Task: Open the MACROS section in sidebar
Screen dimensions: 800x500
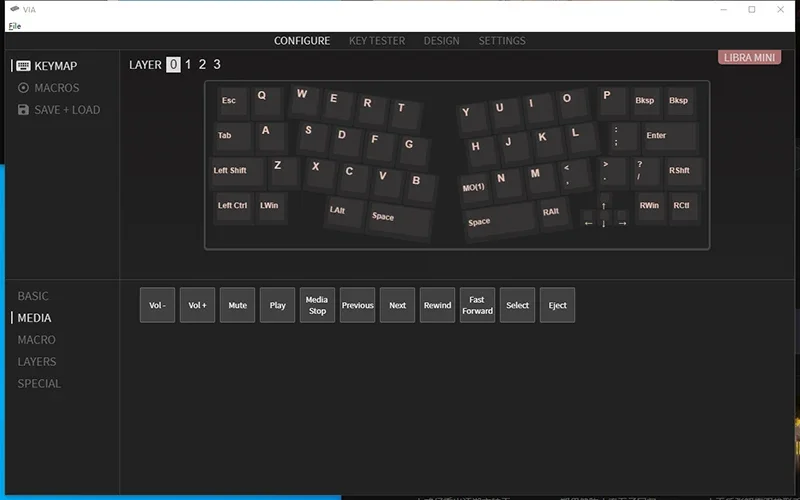Action: (x=56, y=88)
